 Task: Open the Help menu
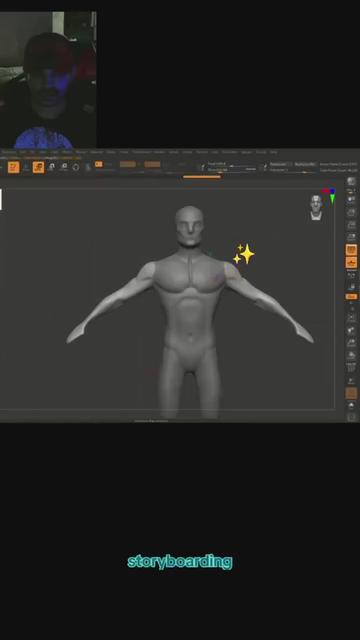coord(273,152)
